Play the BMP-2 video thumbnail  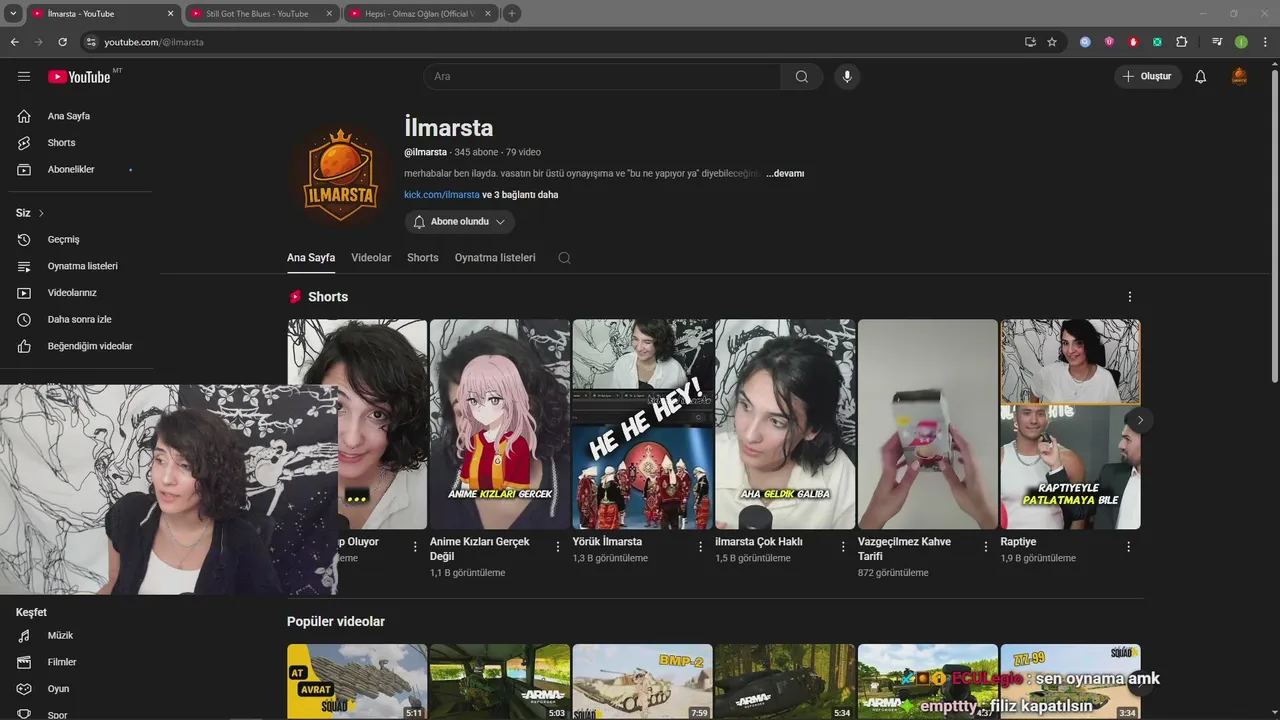coord(643,682)
